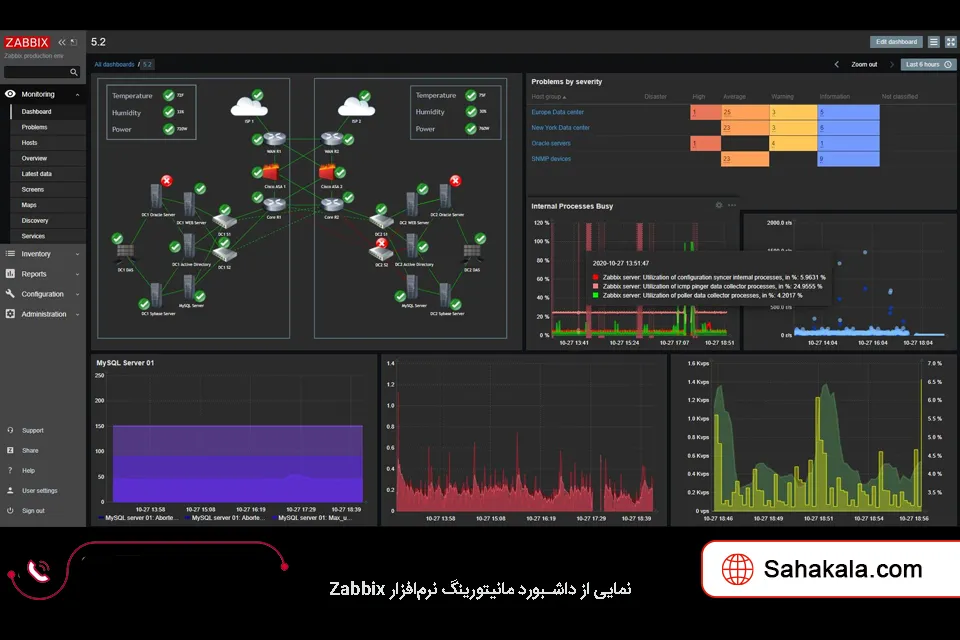Screen dimensions: 960x640
Task: Click DC1 DAS storage icon
Action: (x=125, y=252)
